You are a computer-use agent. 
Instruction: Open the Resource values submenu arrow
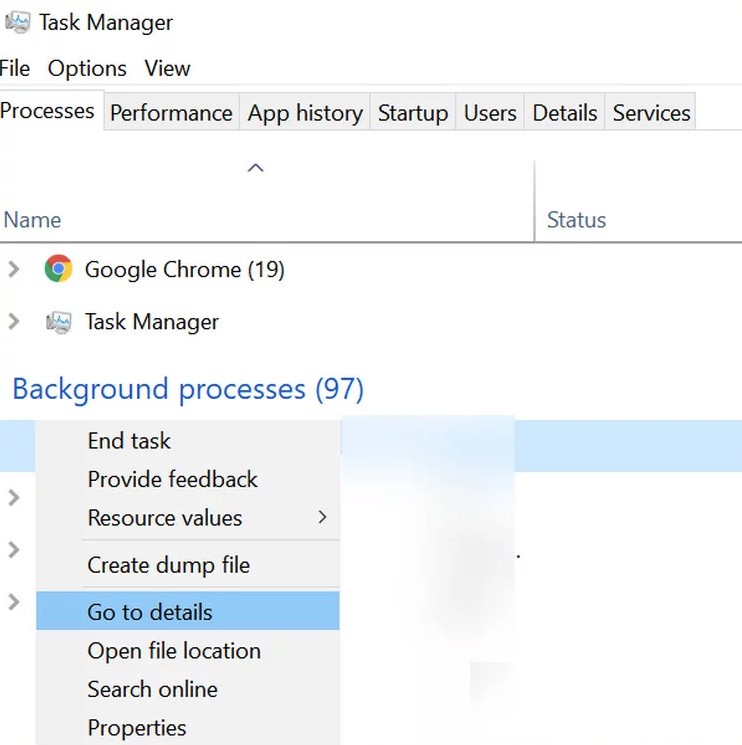click(322, 517)
